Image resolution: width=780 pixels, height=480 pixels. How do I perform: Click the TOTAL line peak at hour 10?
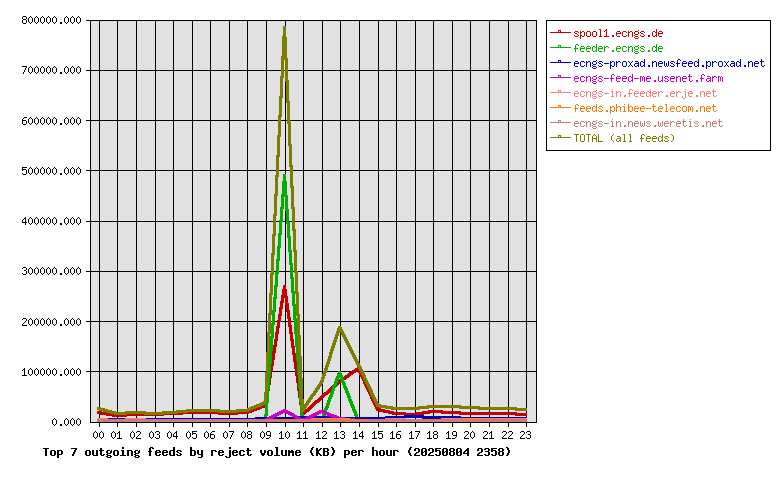click(285, 28)
